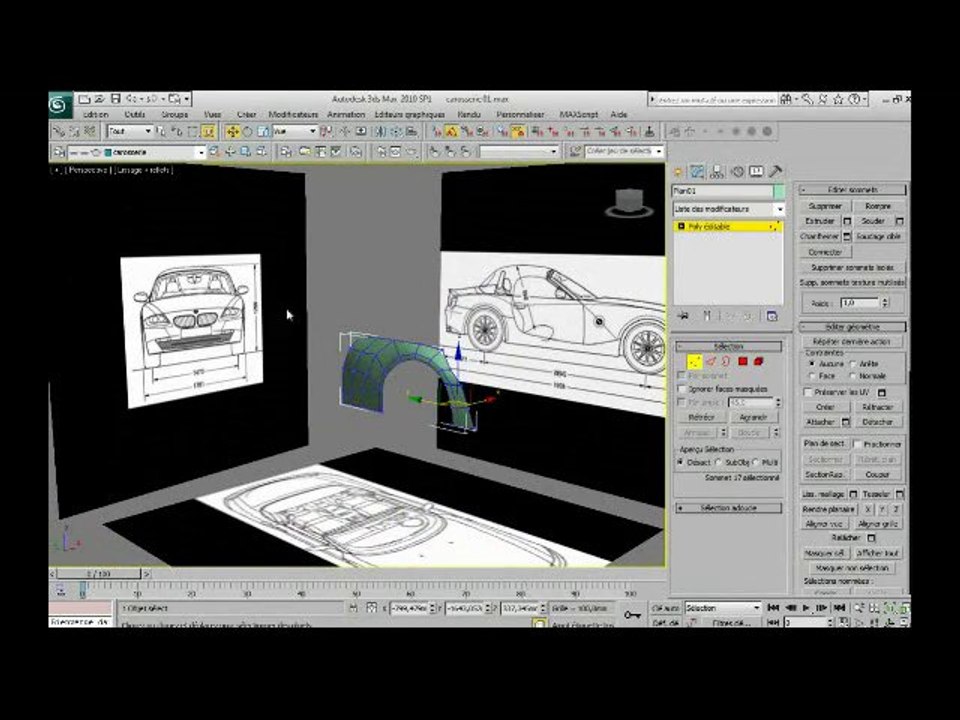Open Souder settings box
960x720 pixels.
coord(899,221)
